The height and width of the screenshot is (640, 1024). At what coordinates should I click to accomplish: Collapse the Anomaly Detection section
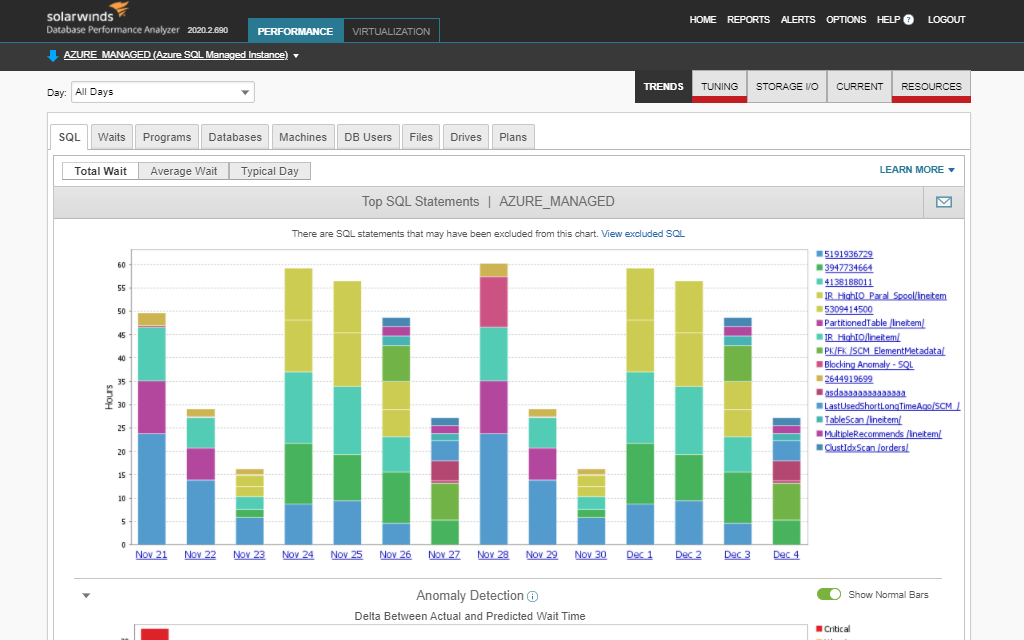pos(86,596)
